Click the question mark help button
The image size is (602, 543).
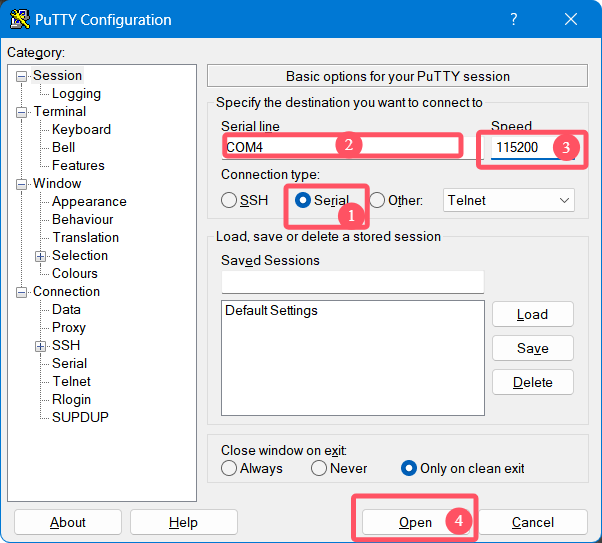click(x=514, y=19)
